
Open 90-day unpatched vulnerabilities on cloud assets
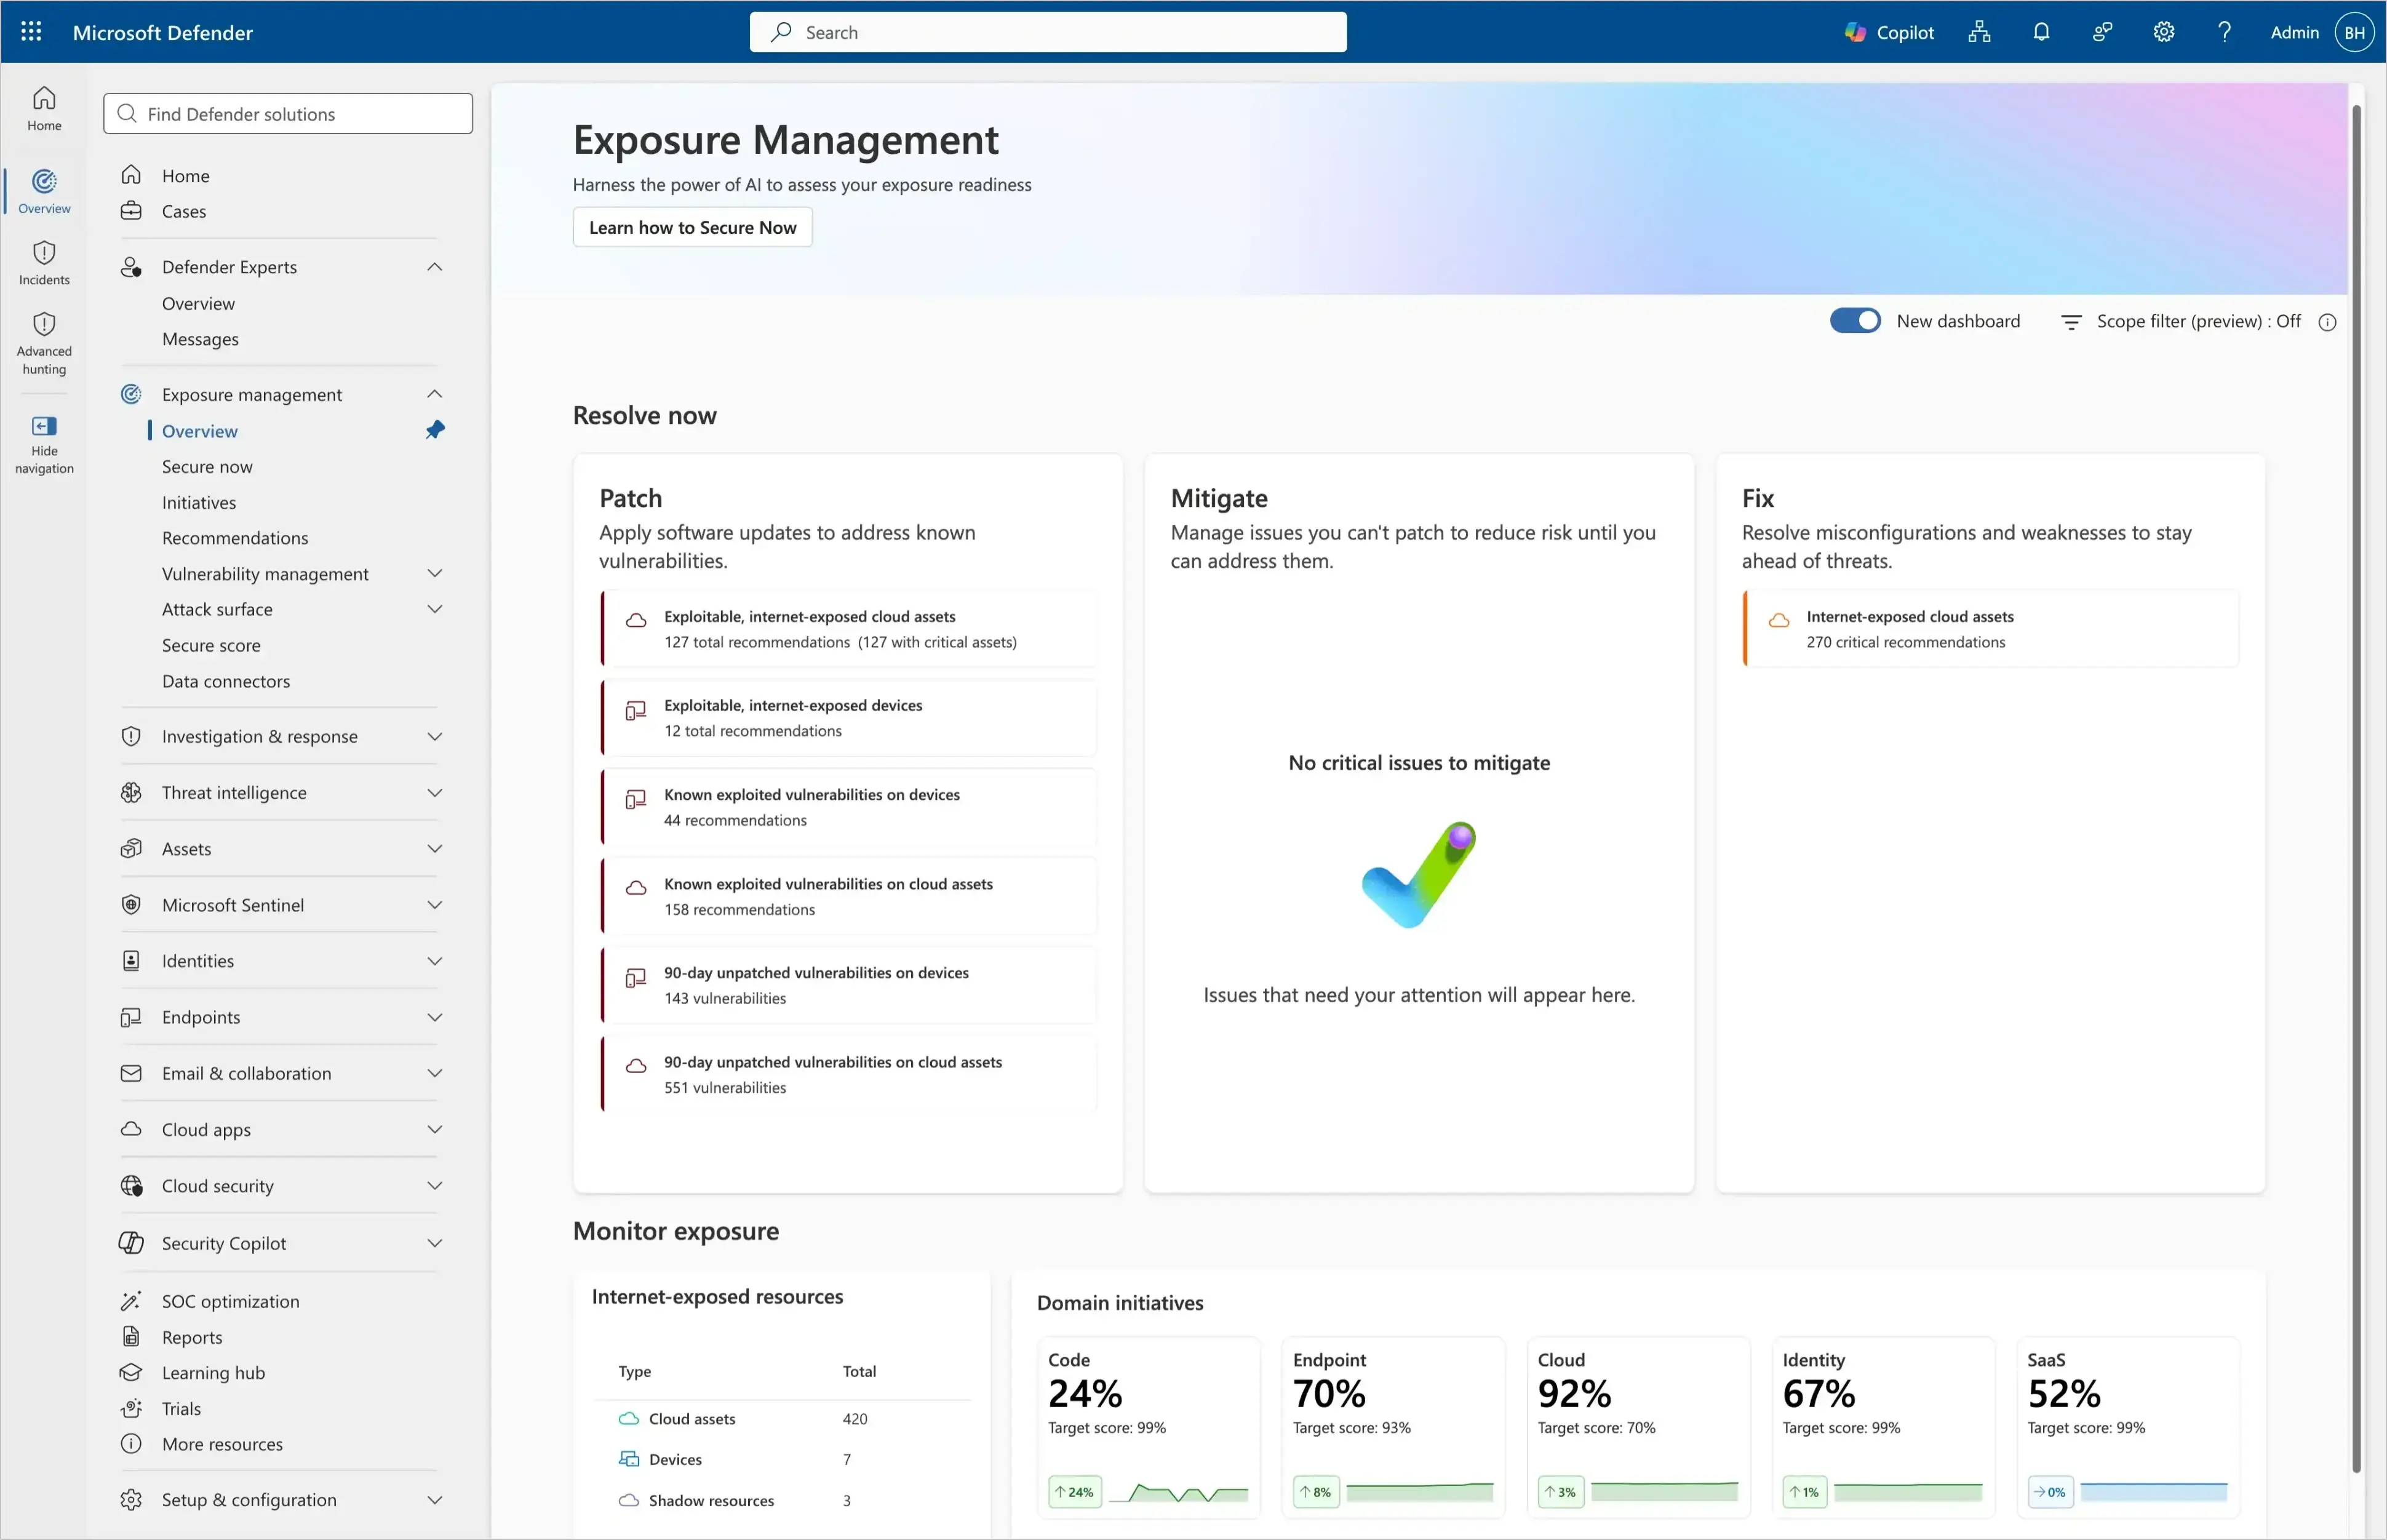[x=848, y=1075]
